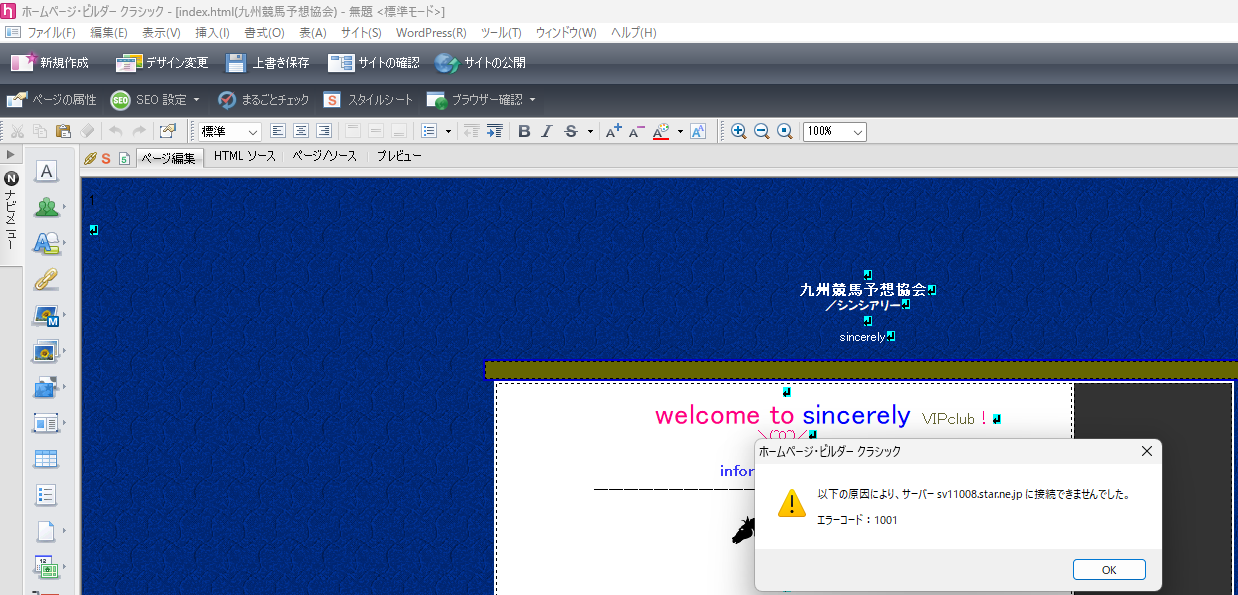Toggle bold formatting
This screenshot has width=1238, height=595.
[524, 131]
